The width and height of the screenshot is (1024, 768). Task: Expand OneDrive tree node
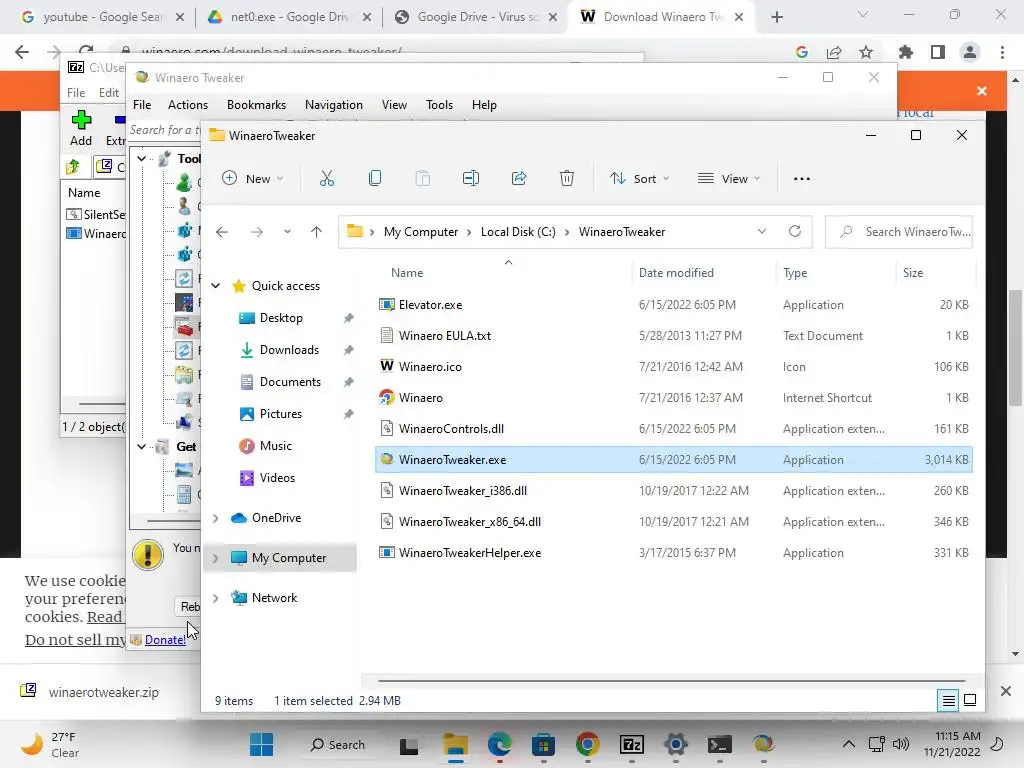coord(216,518)
